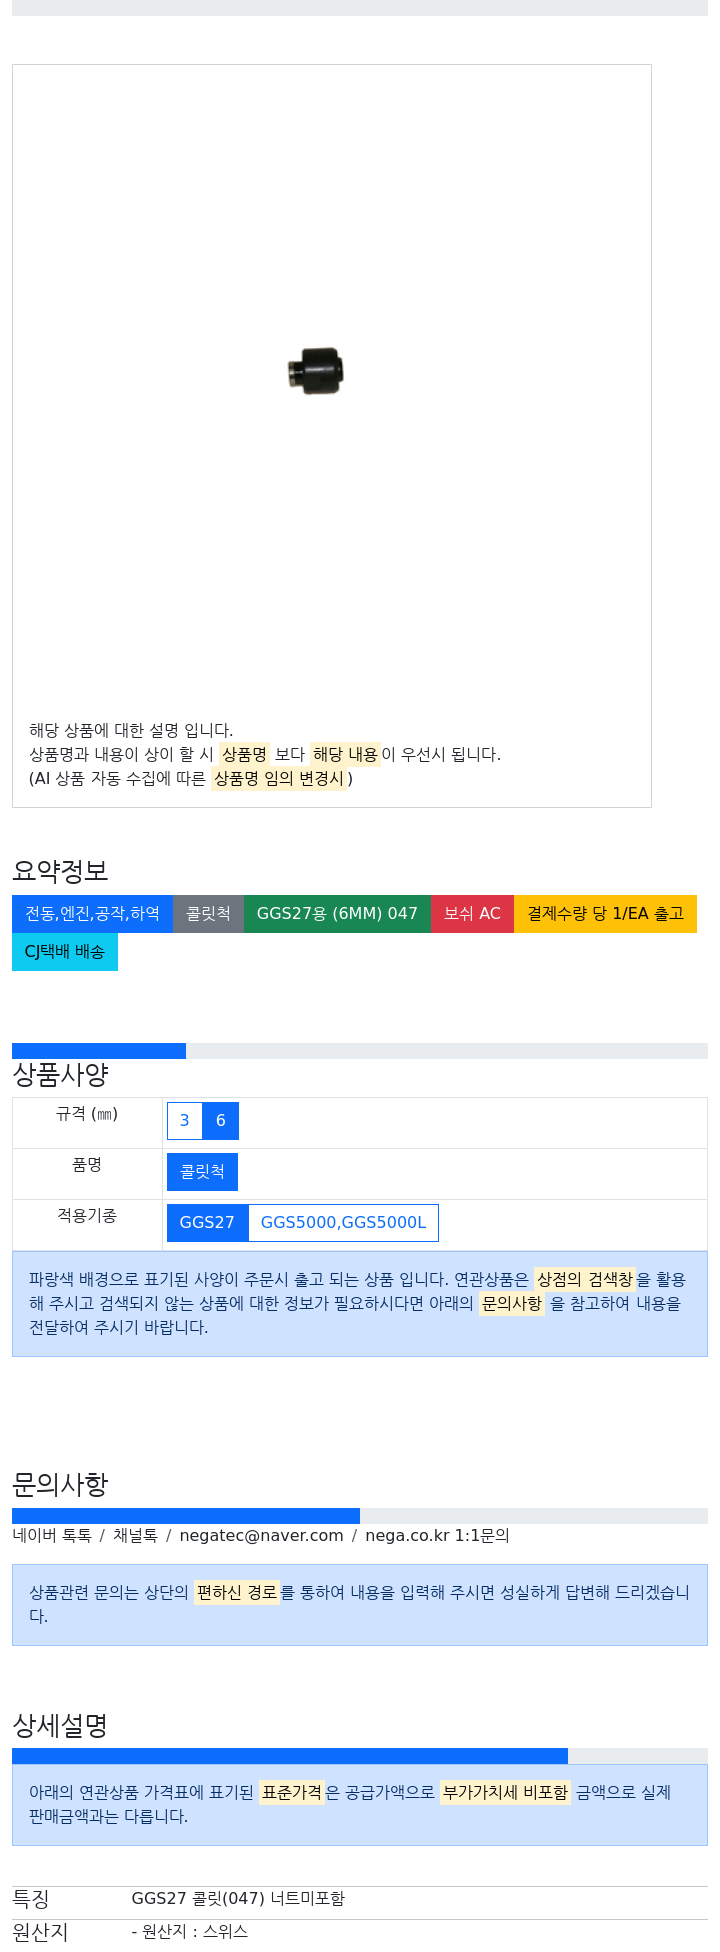Open the 네이버 톡톡 inquiry link
Viewport: 720px width, 1952px height.
pyautogui.click(x=52, y=1536)
